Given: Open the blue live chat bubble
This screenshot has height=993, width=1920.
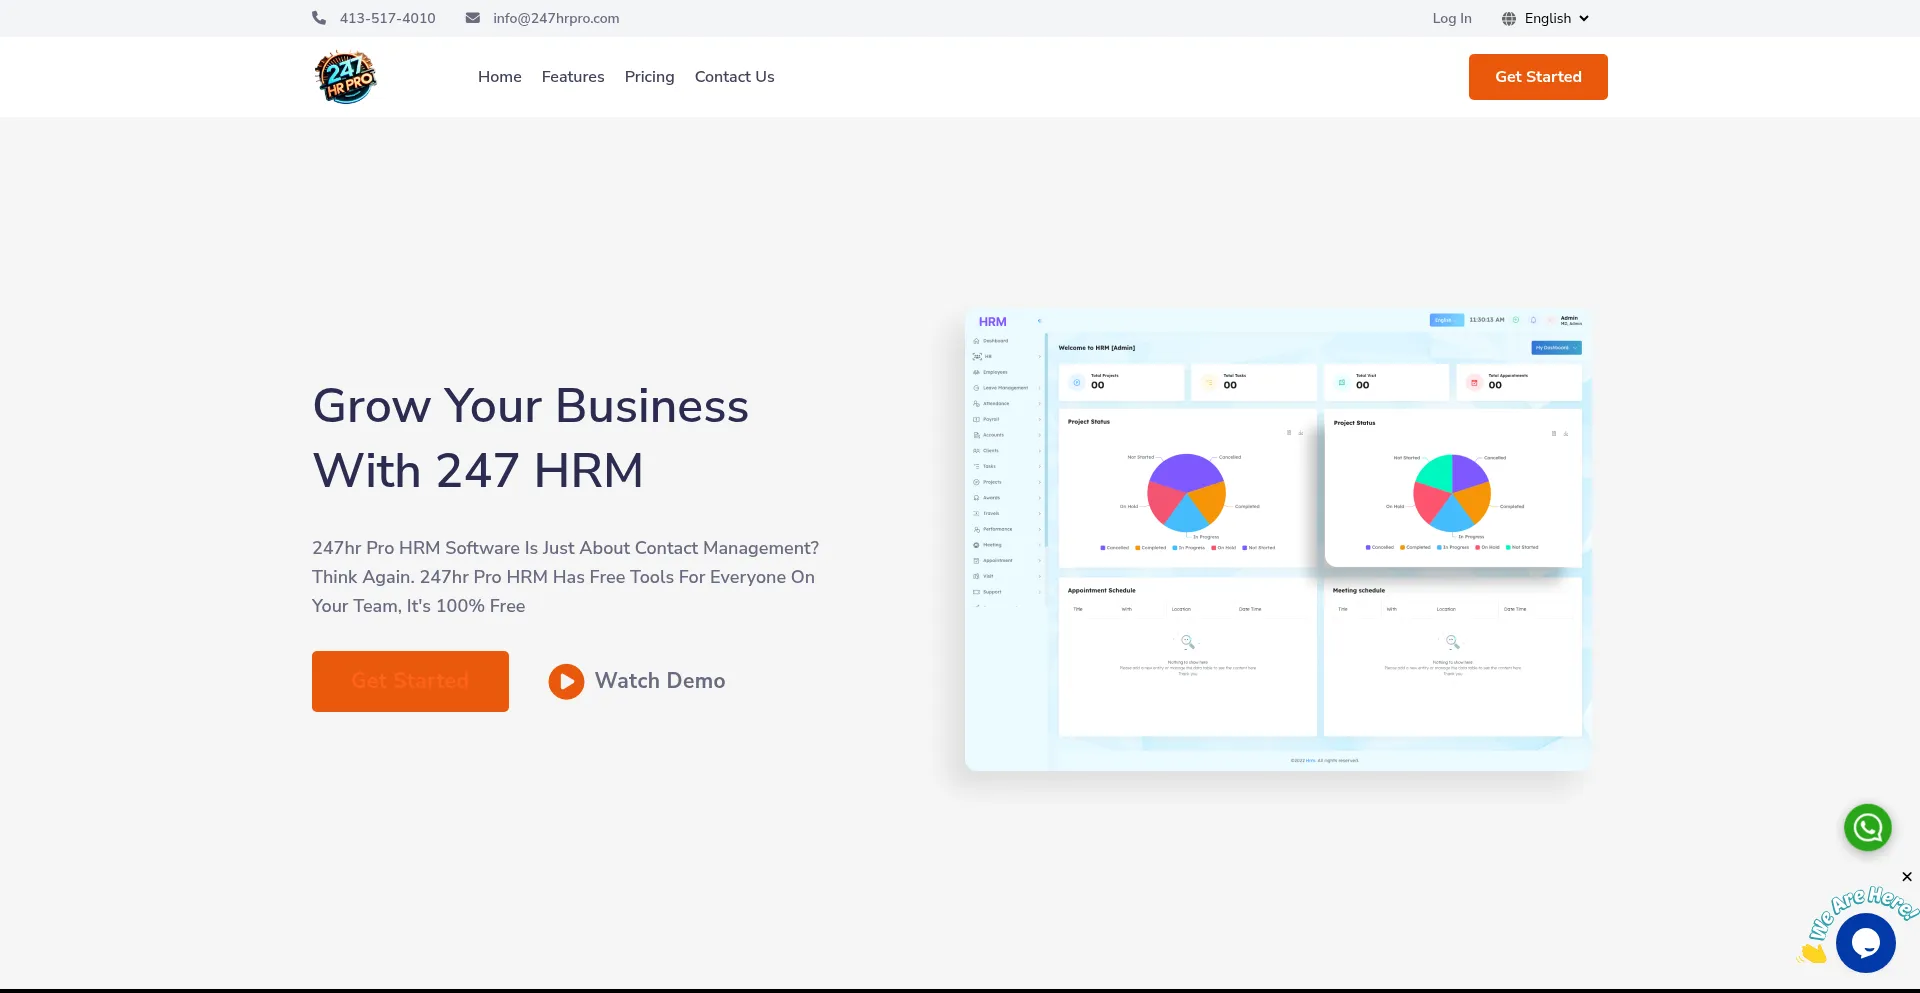Looking at the screenshot, I should 1865,943.
